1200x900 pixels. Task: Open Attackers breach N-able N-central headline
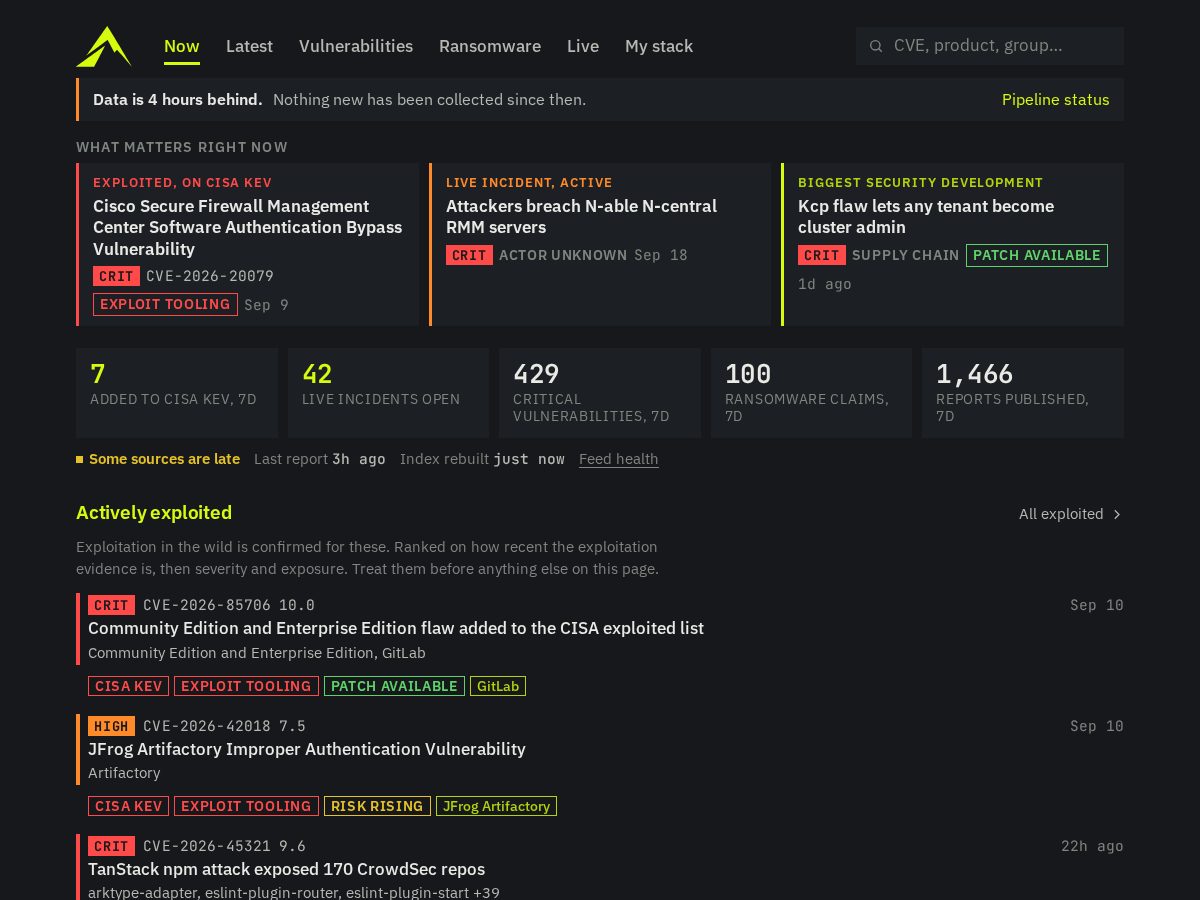581,217
